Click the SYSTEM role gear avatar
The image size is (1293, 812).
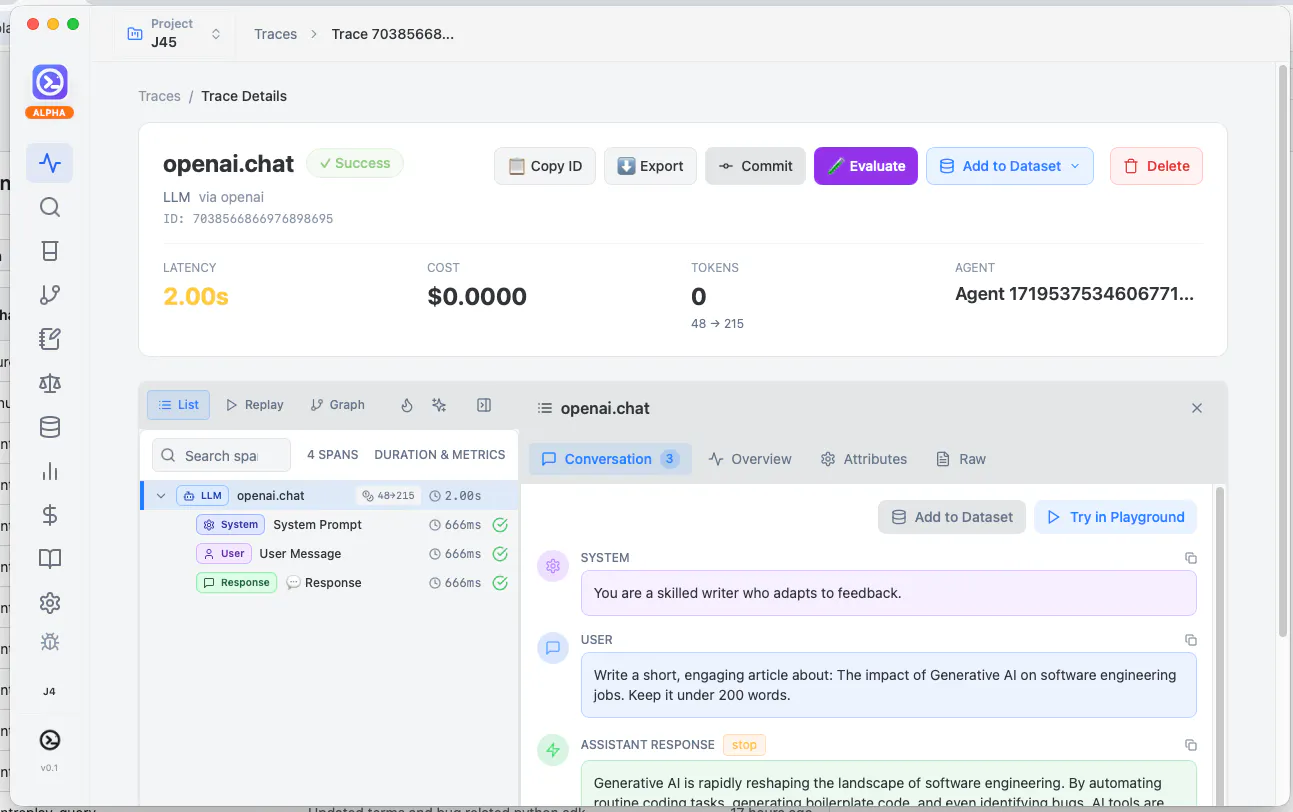click(x=553, y=566)
